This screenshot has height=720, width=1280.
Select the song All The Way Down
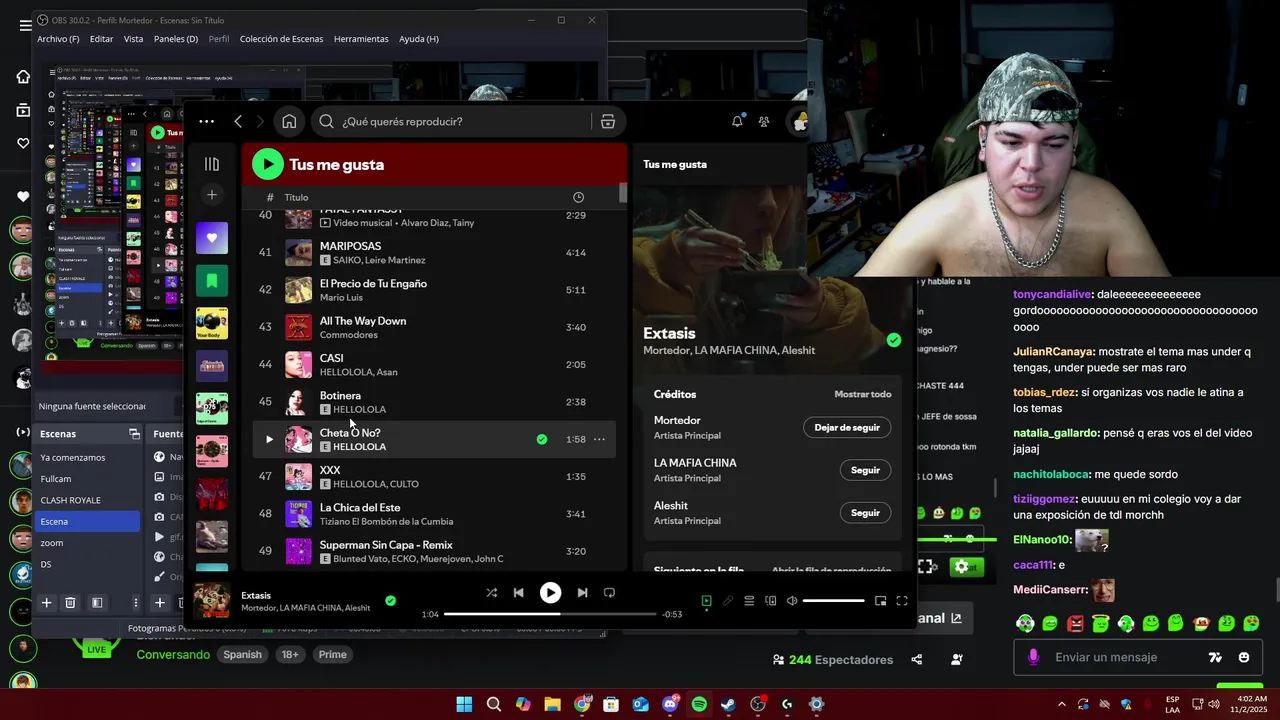point(362,321)
